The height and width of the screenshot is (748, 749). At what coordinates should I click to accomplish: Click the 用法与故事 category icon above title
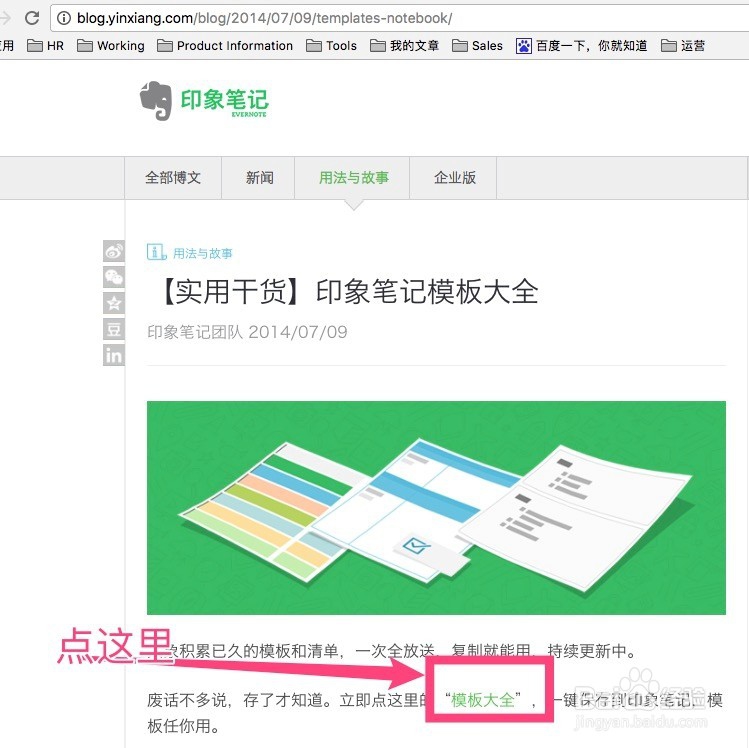point(156,252)
